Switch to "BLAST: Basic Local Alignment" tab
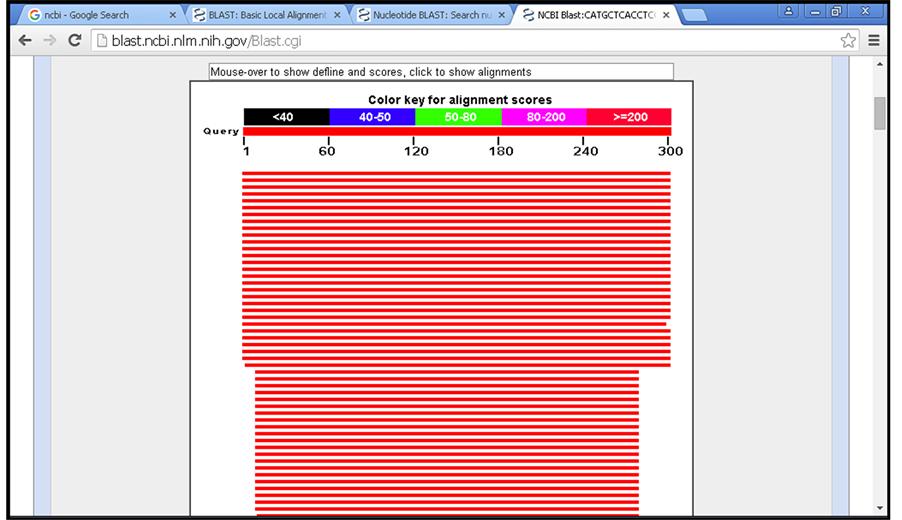Screen dimensions: 902x520 click(260, 16)
